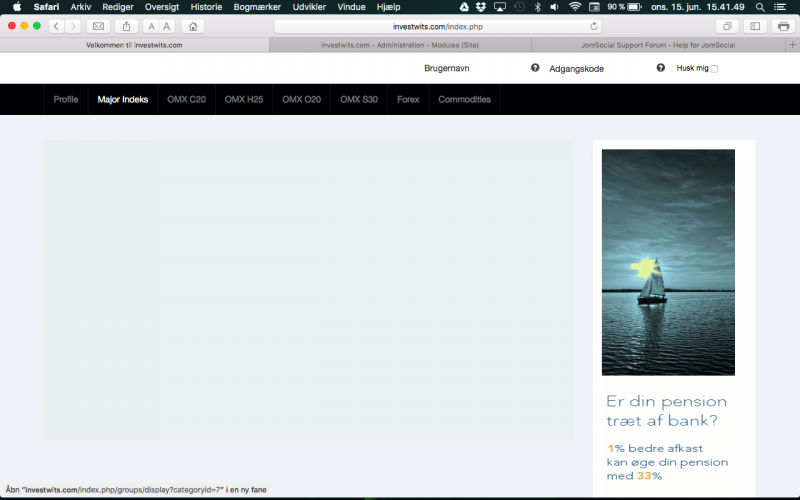Open the Forex nav link
This screenshot has width=800, height=500.
[x=408, y=99]
